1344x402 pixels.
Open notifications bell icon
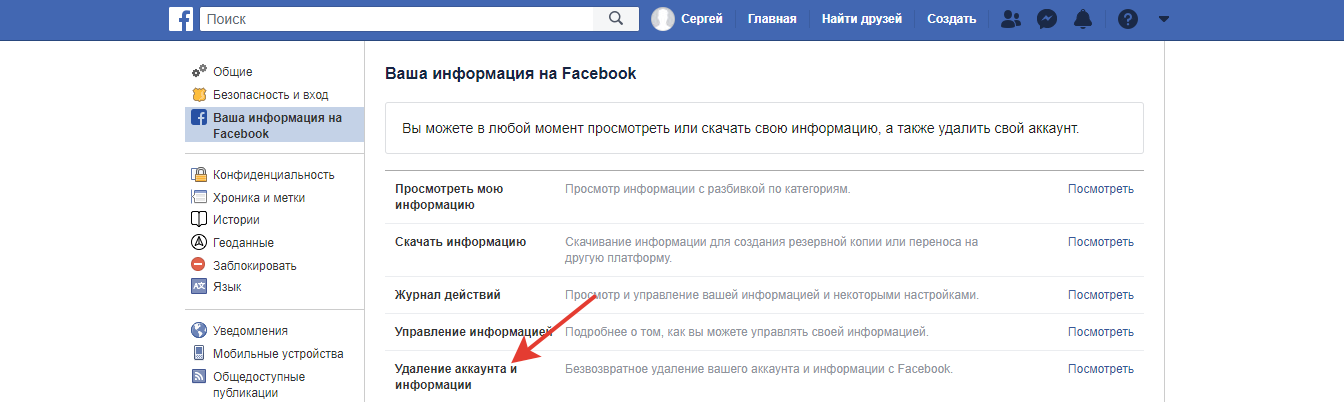[x=1083, y=19]
